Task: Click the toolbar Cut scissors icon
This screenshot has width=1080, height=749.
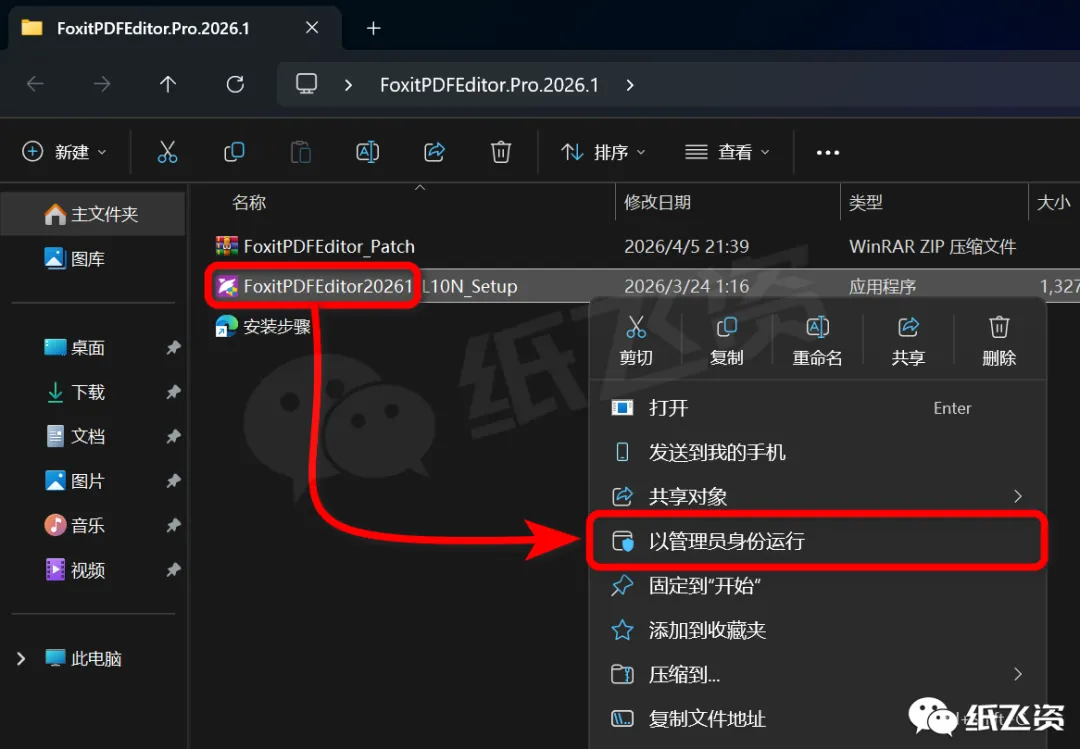Action: (167, 152)
